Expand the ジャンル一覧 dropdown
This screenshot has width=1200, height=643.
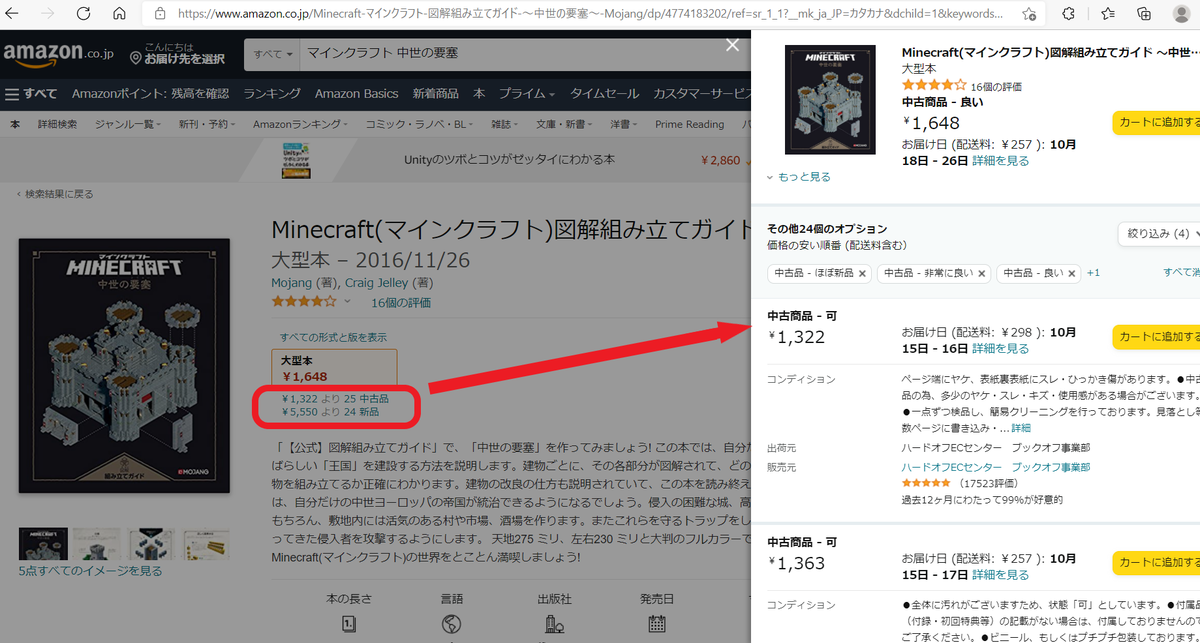tap(128, 124)
